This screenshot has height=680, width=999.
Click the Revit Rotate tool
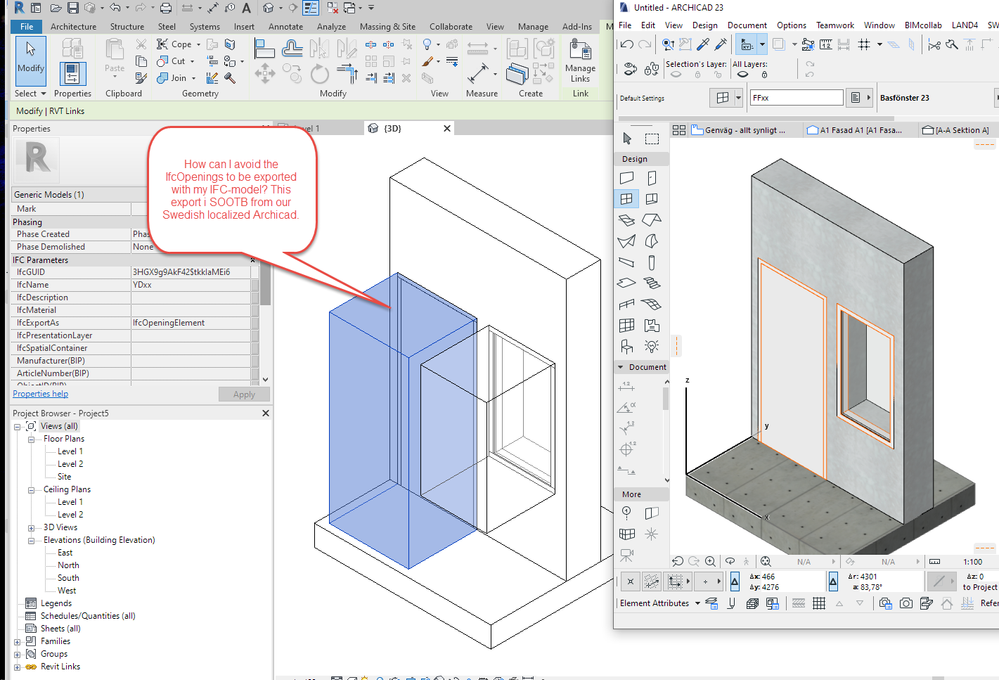tap(319, 75)
